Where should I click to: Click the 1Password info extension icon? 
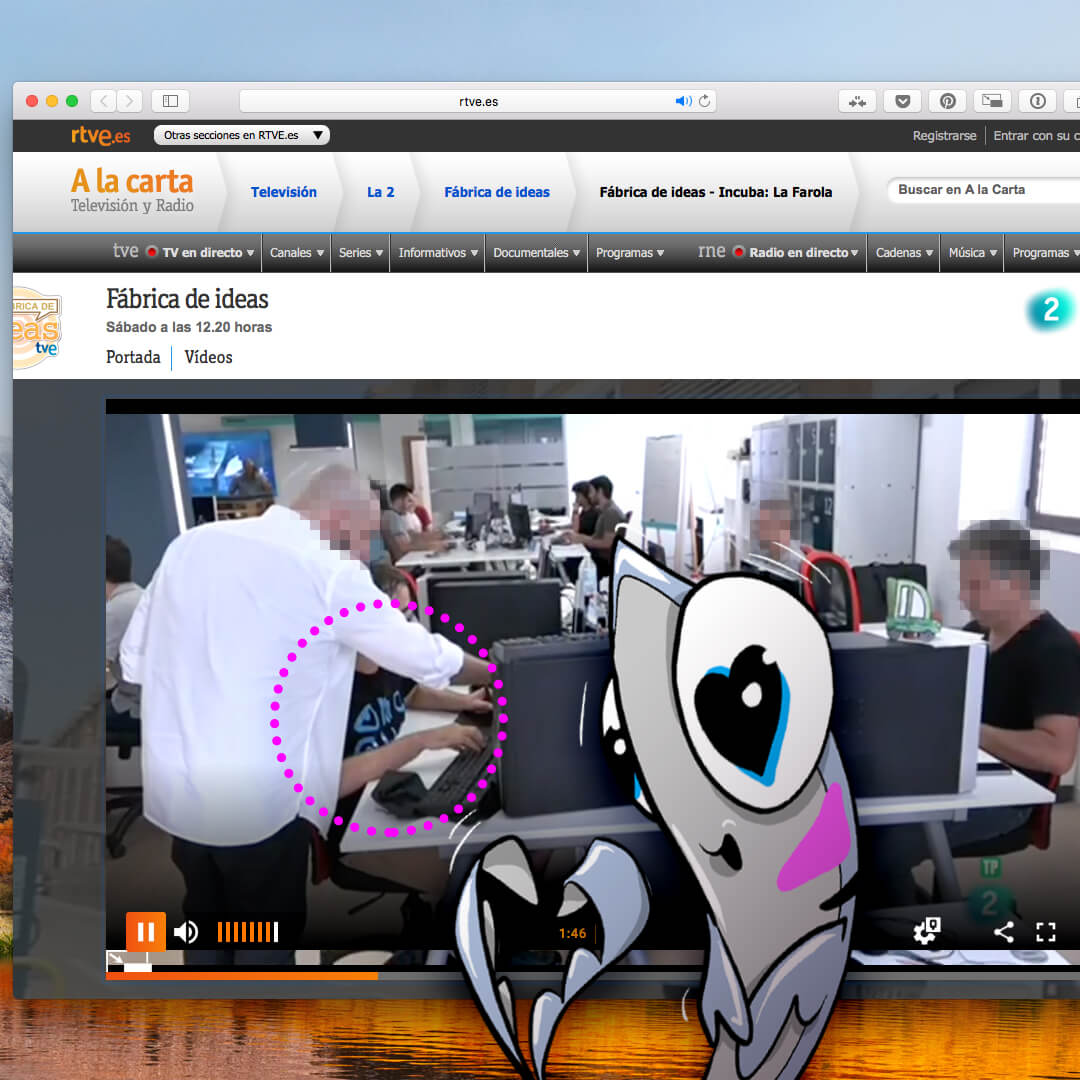tap(1037, 101)
